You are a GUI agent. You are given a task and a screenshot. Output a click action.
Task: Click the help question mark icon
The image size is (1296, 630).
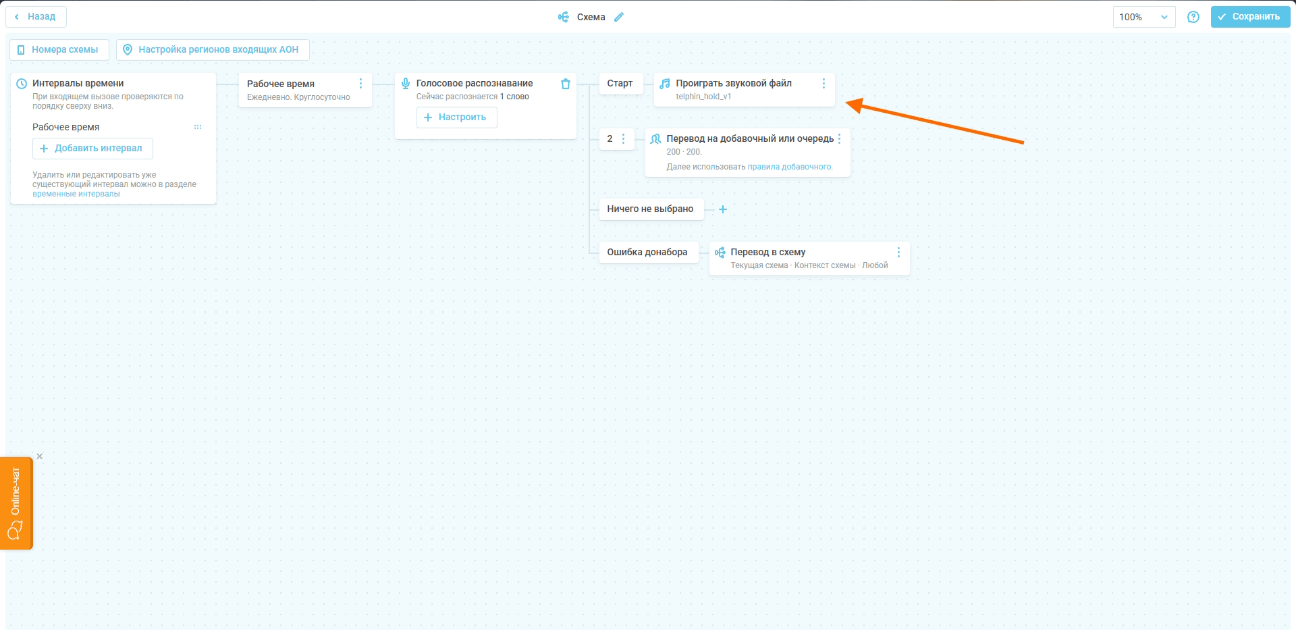pyautogui.click(x=1192, y=17)
